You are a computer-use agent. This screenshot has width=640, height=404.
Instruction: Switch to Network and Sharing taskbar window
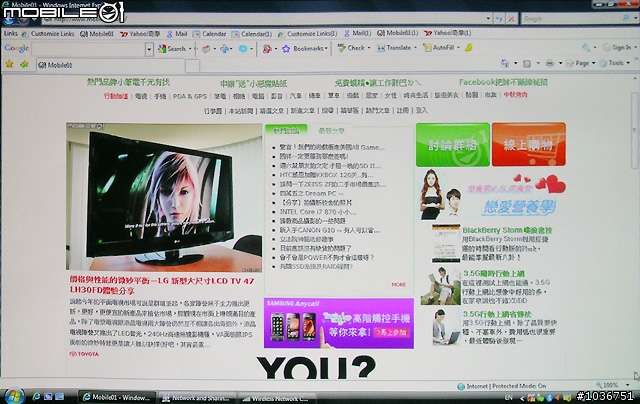(197, 397)
